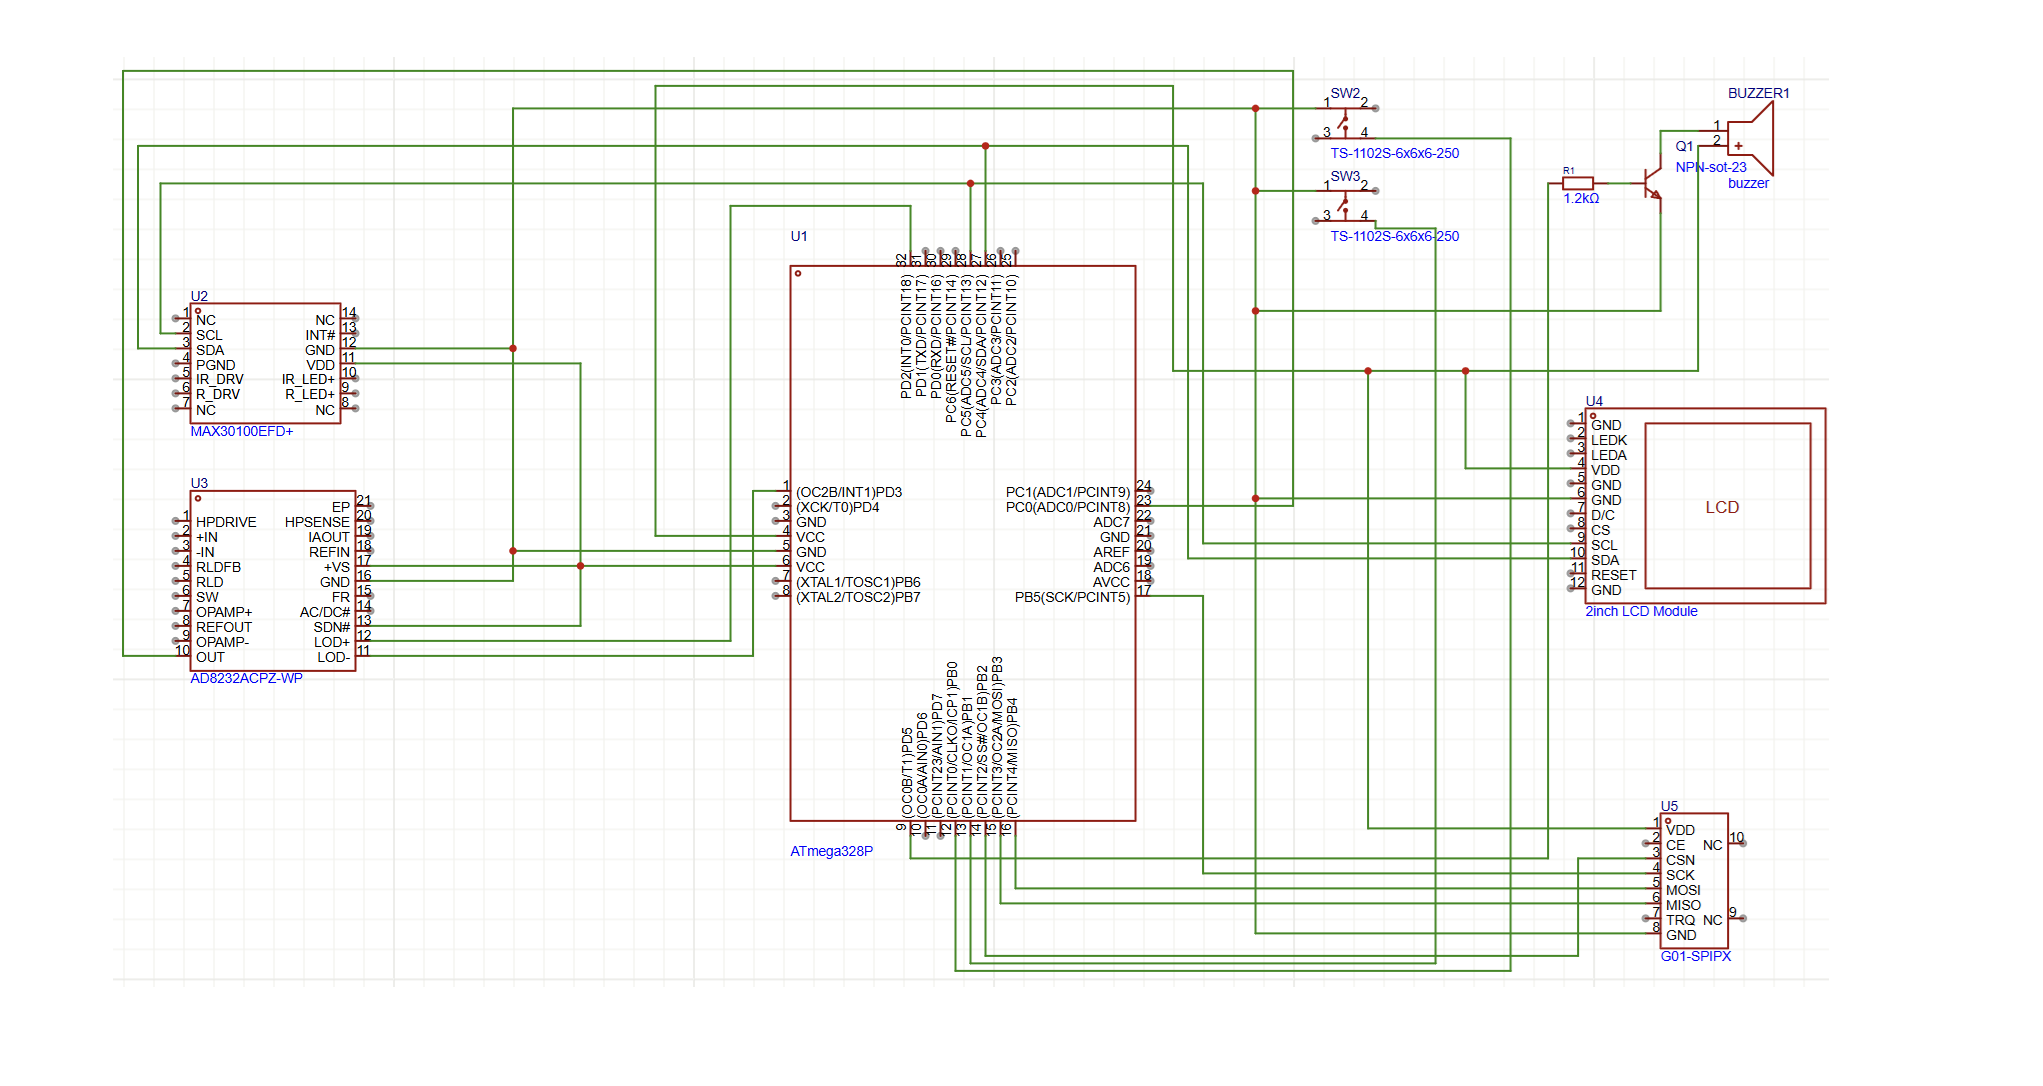The height and width of the screenshot is (1086, 2043).
Task: Click the U5 reference designator label
Action: pos(1669,806)
